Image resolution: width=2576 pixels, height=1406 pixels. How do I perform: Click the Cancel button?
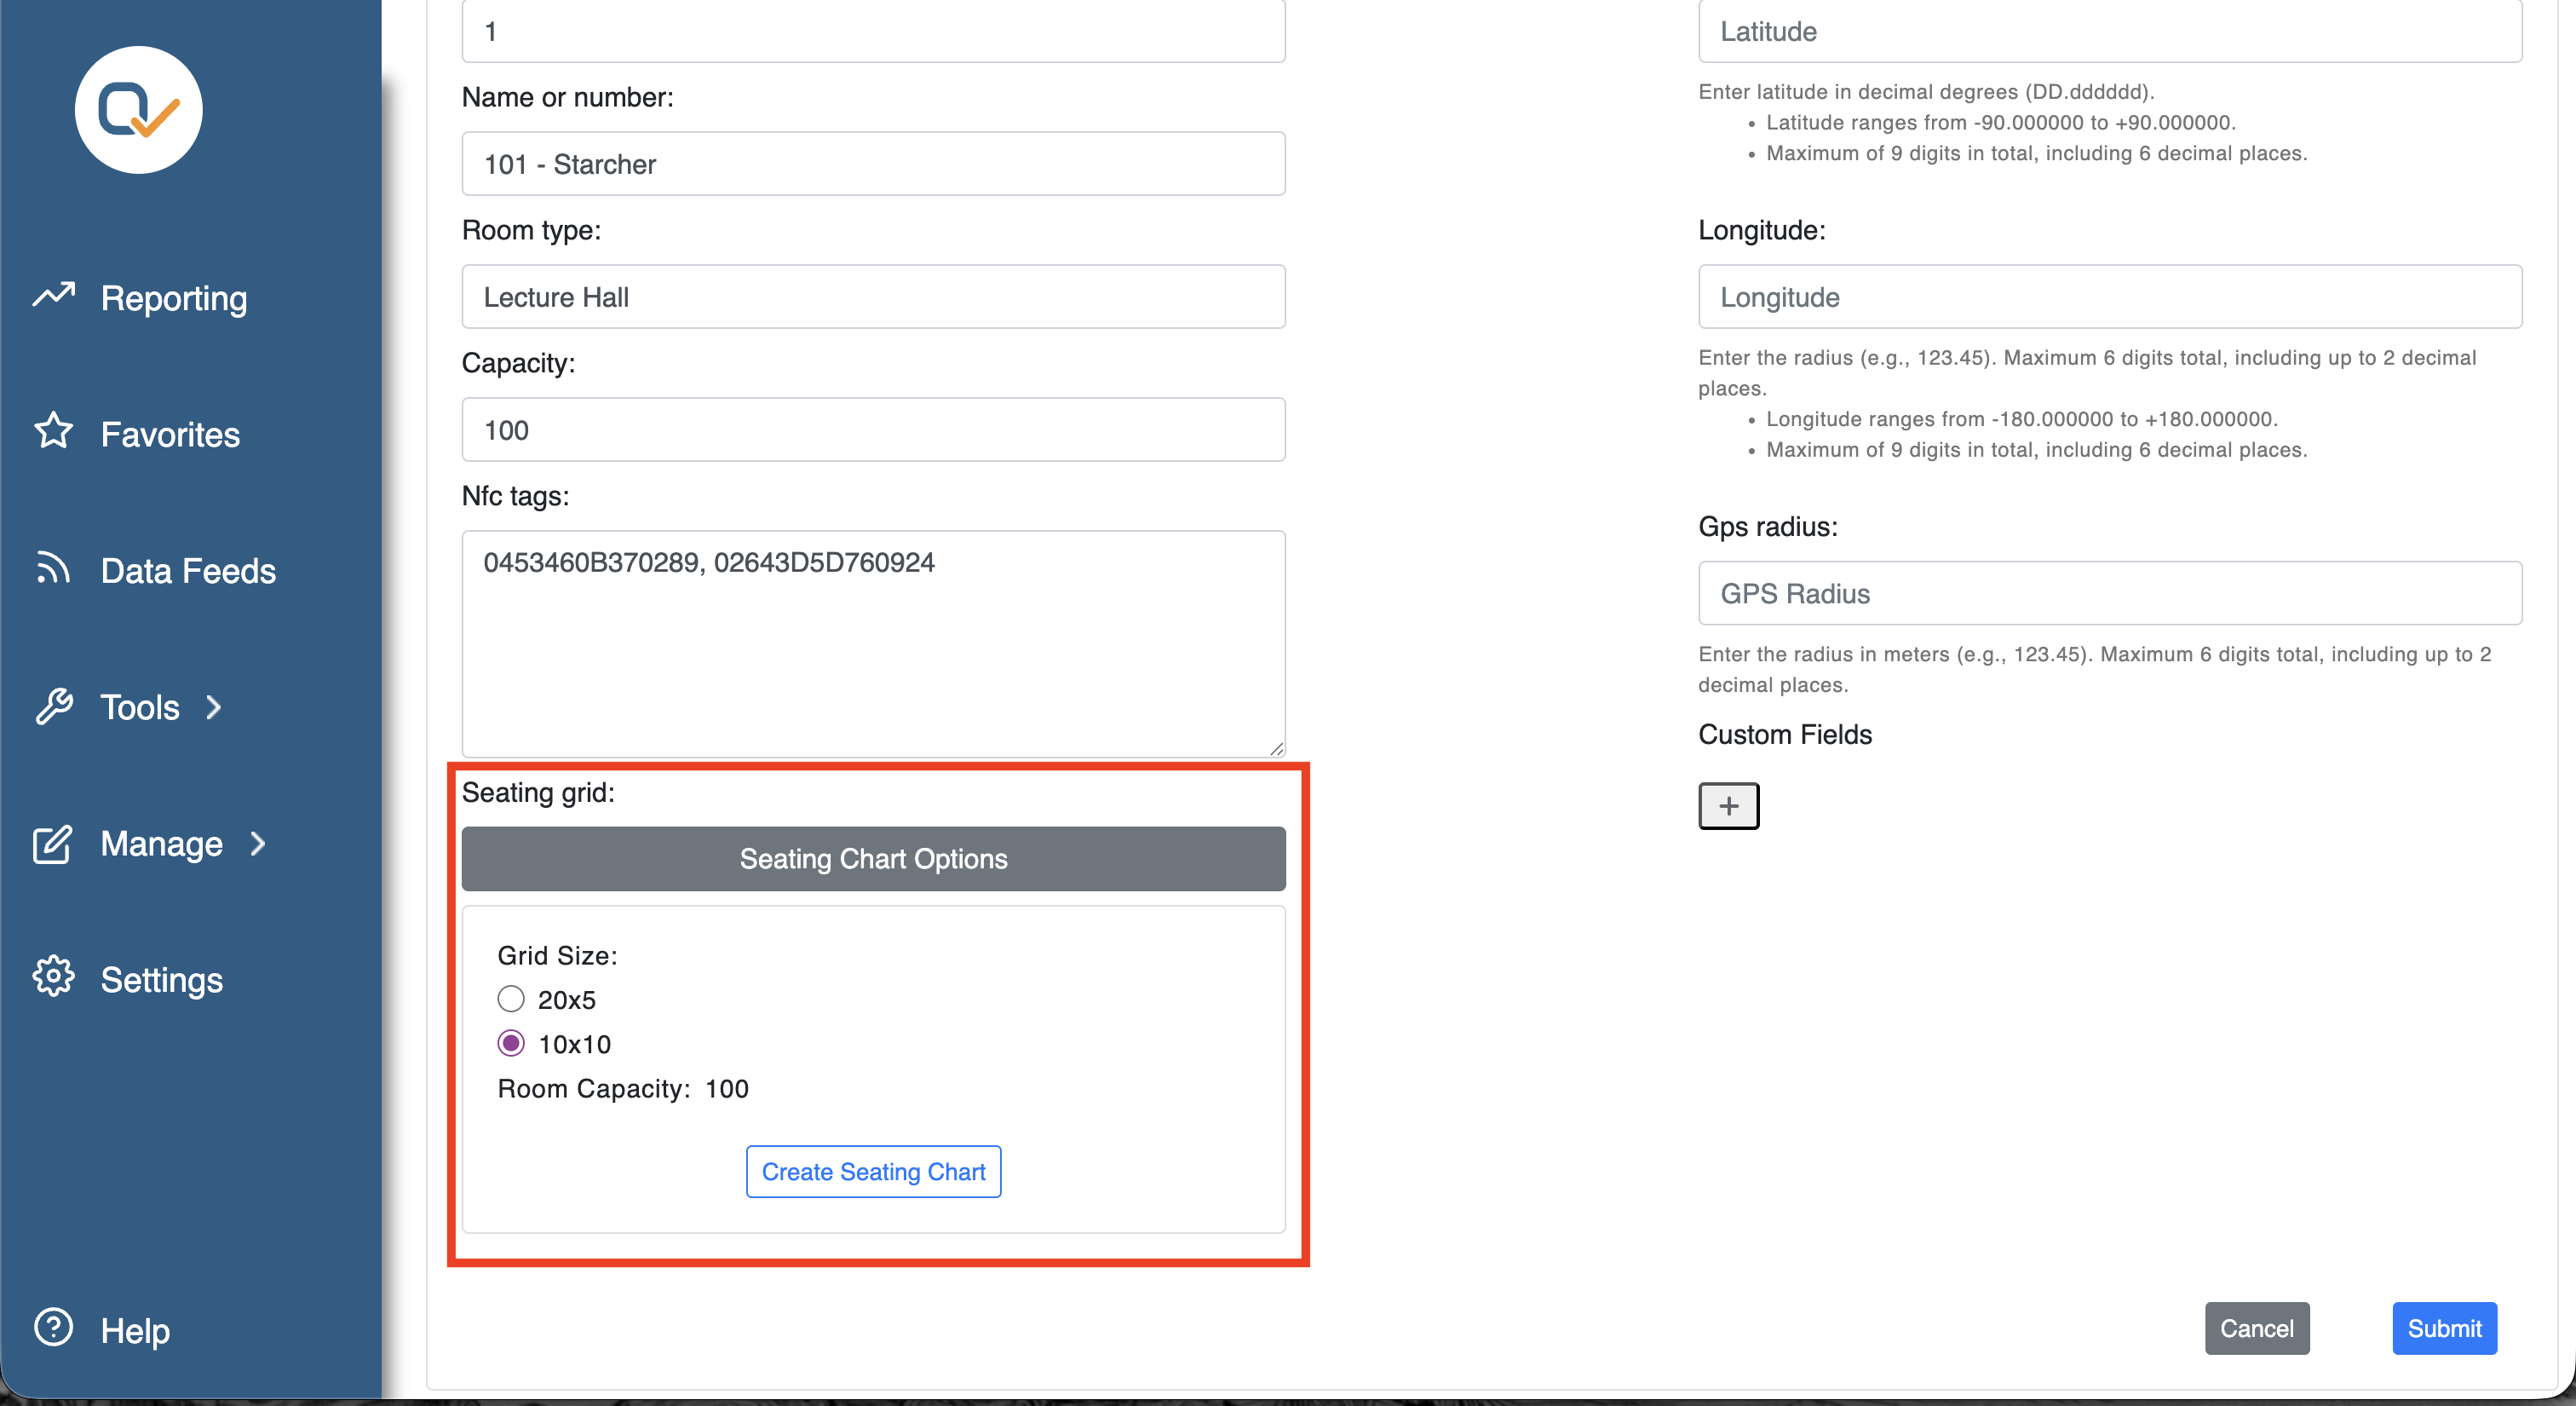(2257, 1329)
